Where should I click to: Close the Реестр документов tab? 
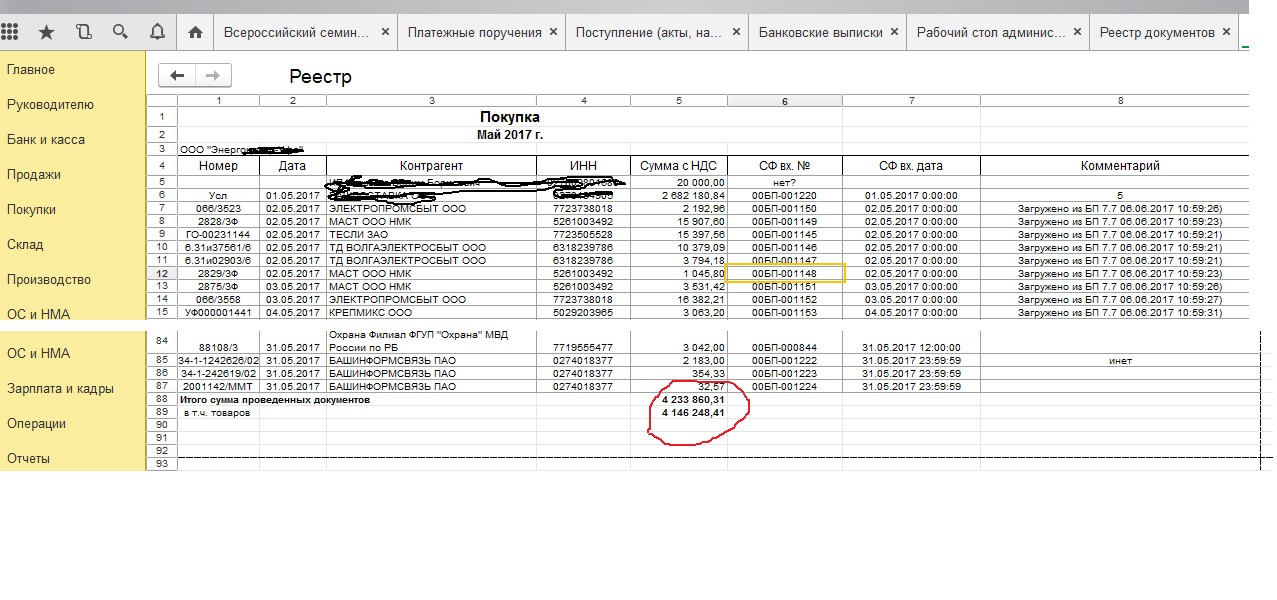pyautogui.click(x=1226, y=32)
